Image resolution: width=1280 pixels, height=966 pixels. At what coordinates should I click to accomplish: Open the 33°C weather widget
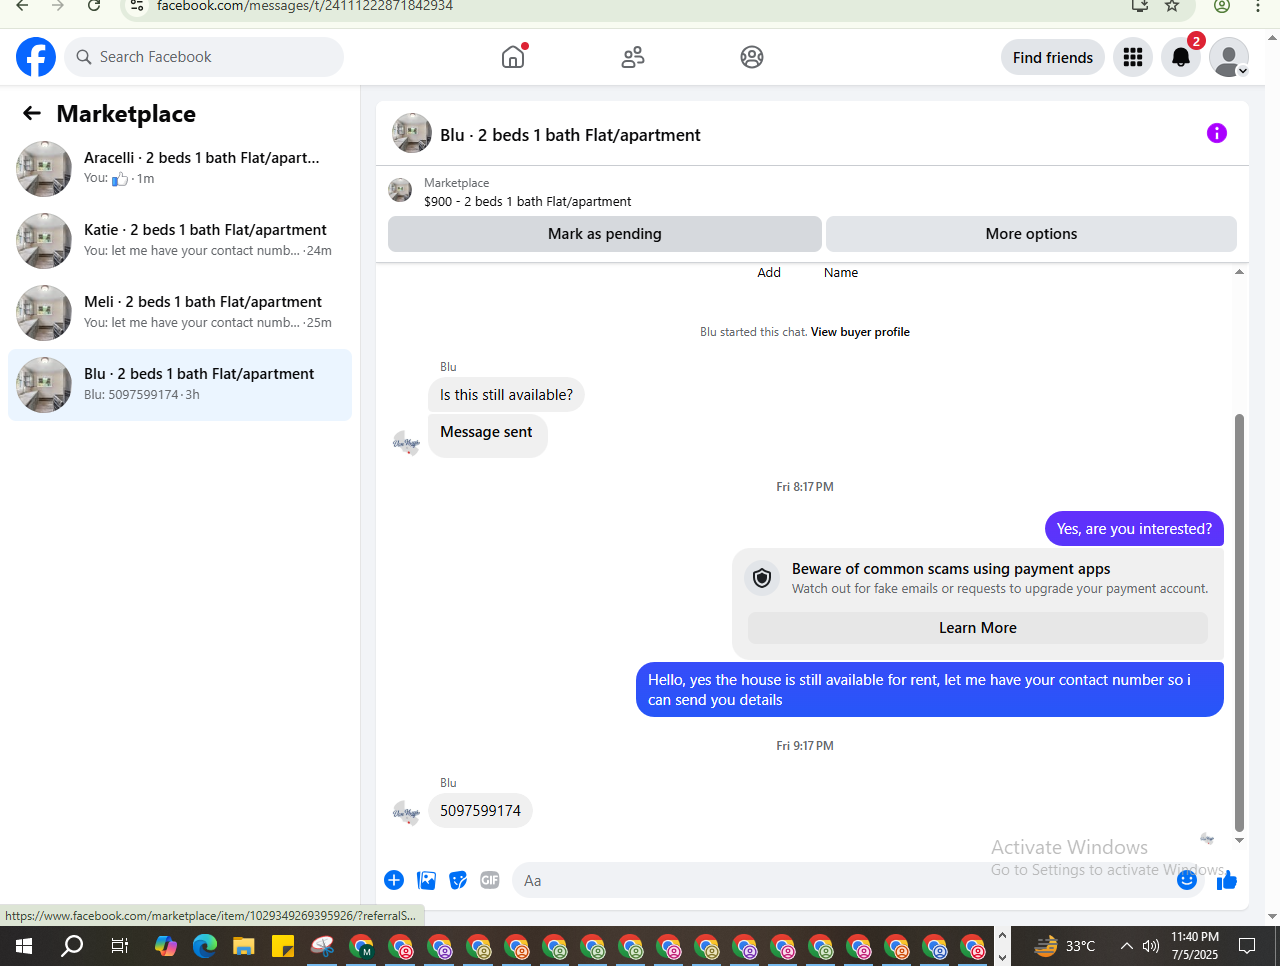click(1065, 946)
